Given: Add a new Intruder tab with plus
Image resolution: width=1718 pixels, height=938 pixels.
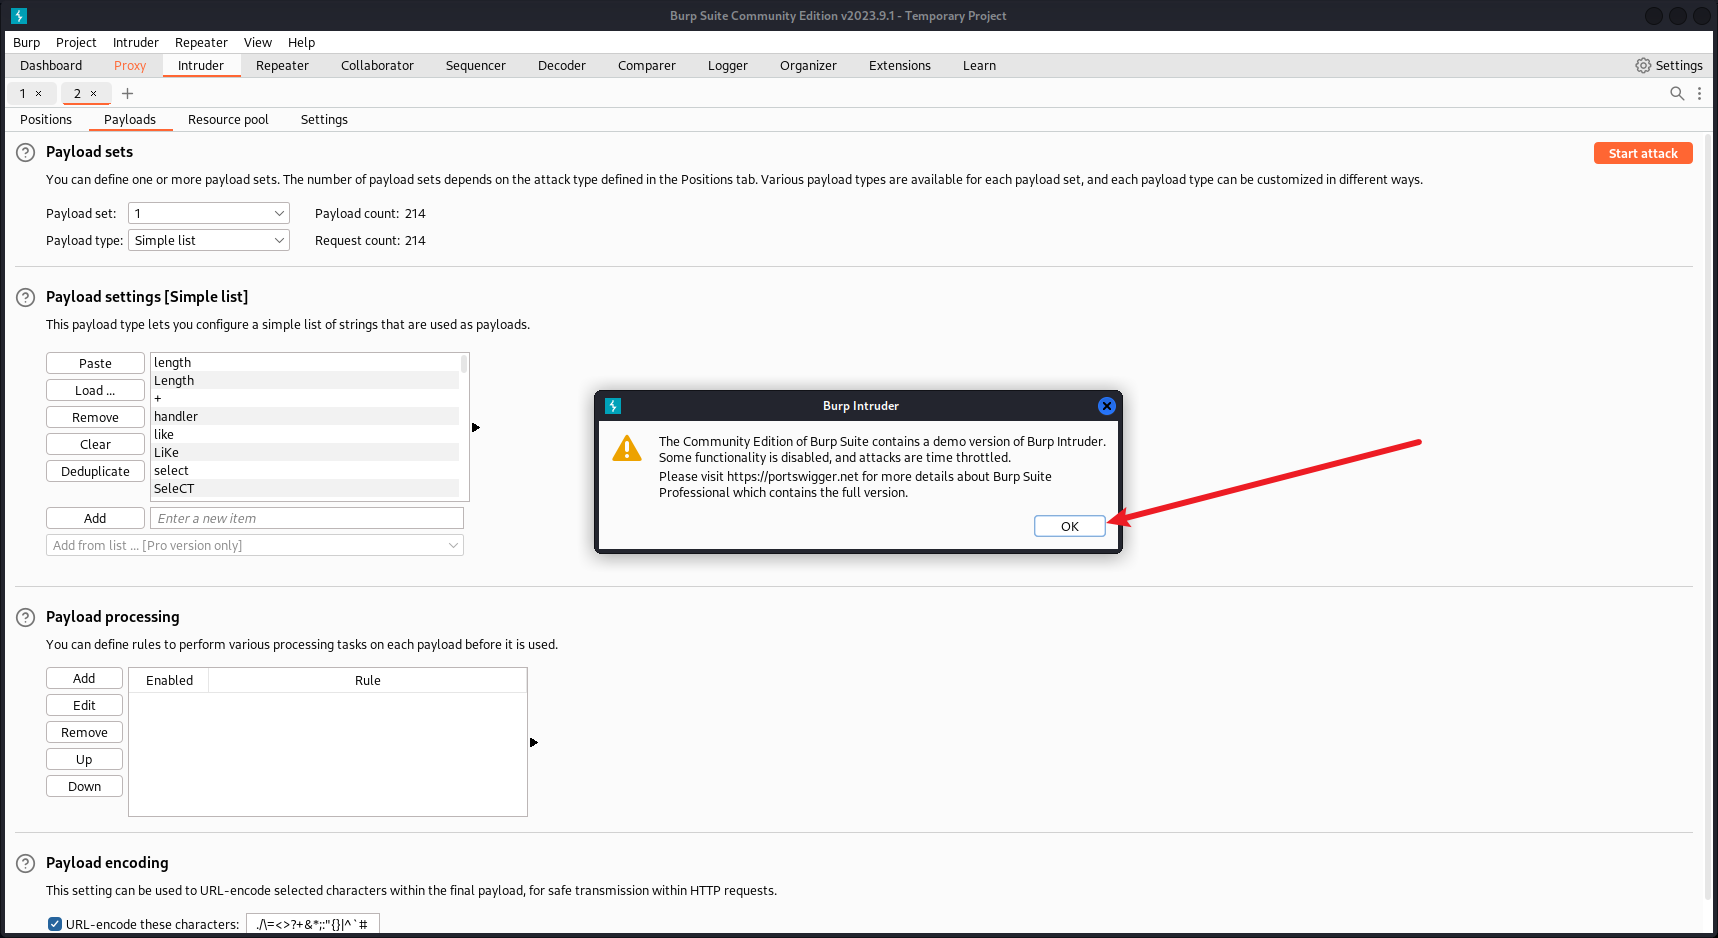Looking at the screenshot, I should coord(127,93).
